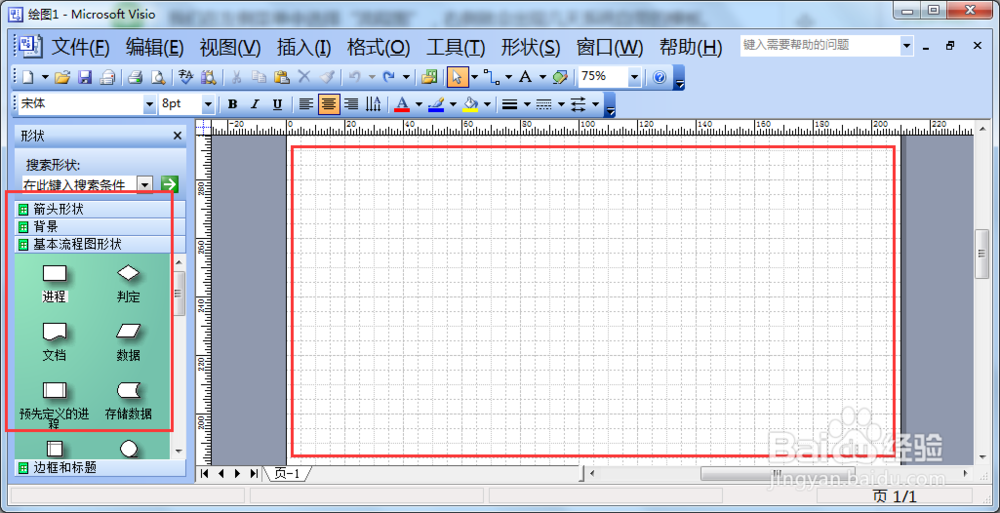Image resolution: width=1000 pixels, height=513 pixels.
Task: Open the 视图(V) menu
Action: click(x=230, y=47)
